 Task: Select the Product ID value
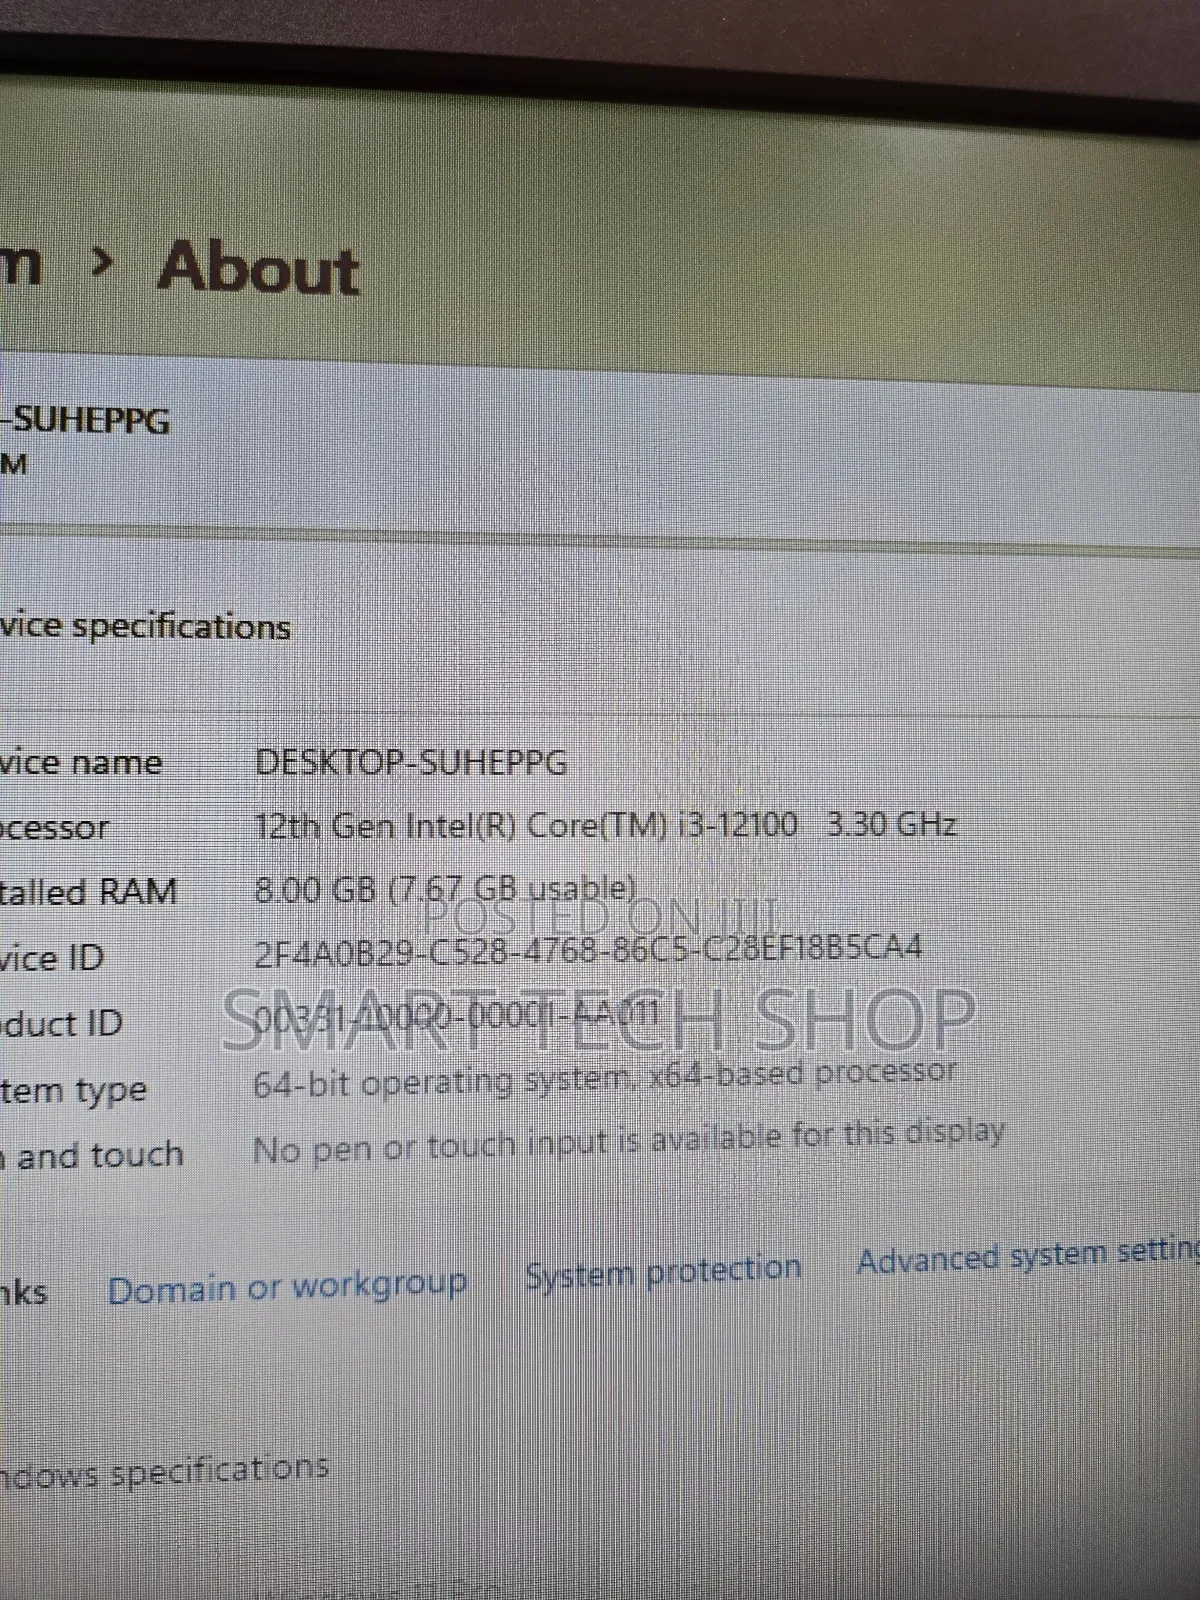[x=456, y=1015]
